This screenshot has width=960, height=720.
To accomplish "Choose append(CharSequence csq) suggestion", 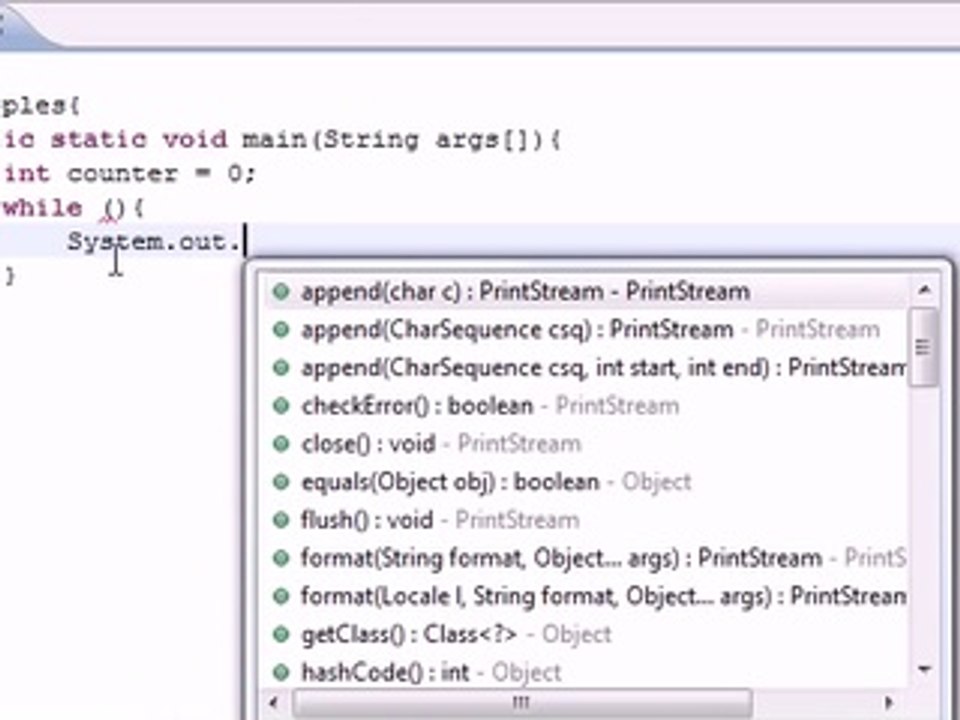I will pyautogui.click(x=587, y=329).
